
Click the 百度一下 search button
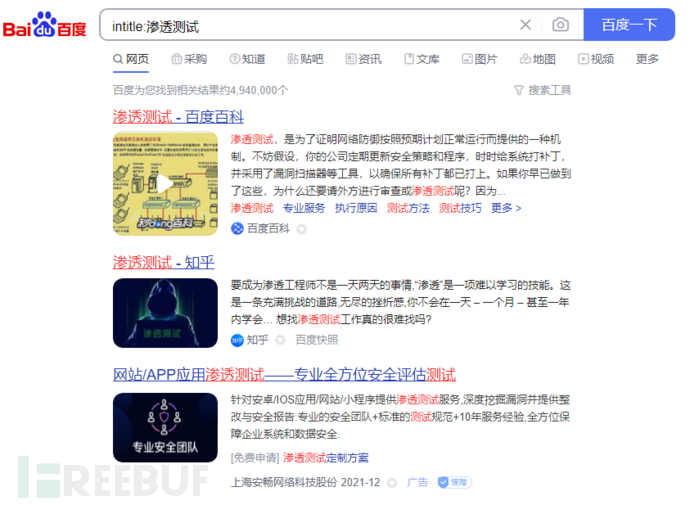pos(629,25)
